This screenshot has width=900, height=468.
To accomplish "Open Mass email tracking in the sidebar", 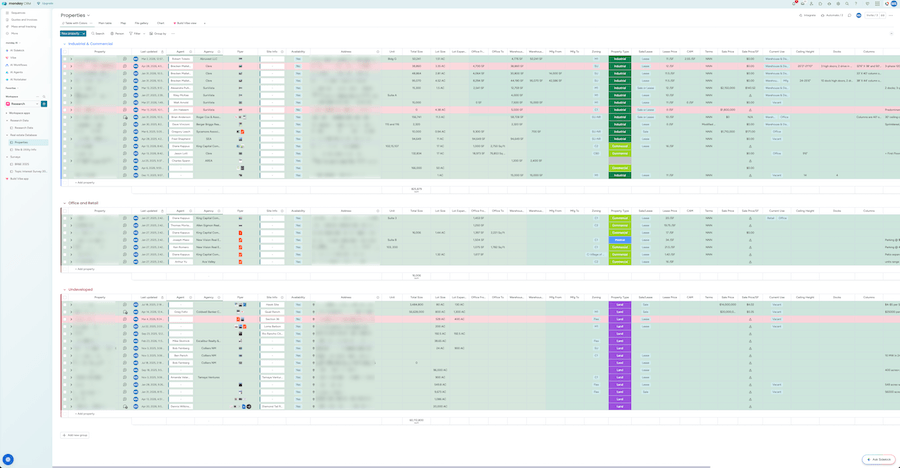I will click(x=24, y=26).
